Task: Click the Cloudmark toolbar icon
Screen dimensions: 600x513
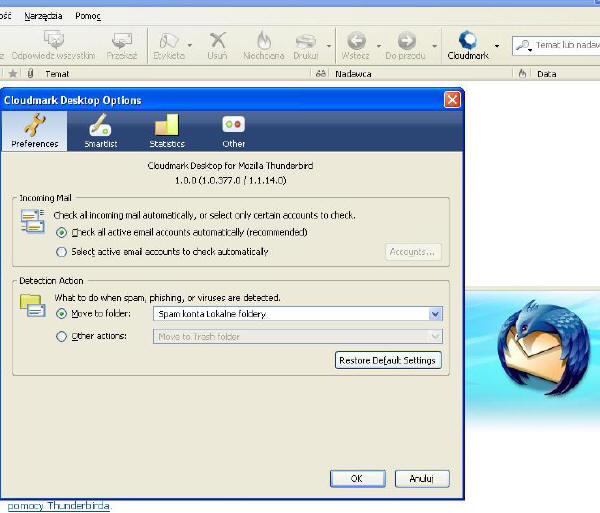Action: click(468, 45)
